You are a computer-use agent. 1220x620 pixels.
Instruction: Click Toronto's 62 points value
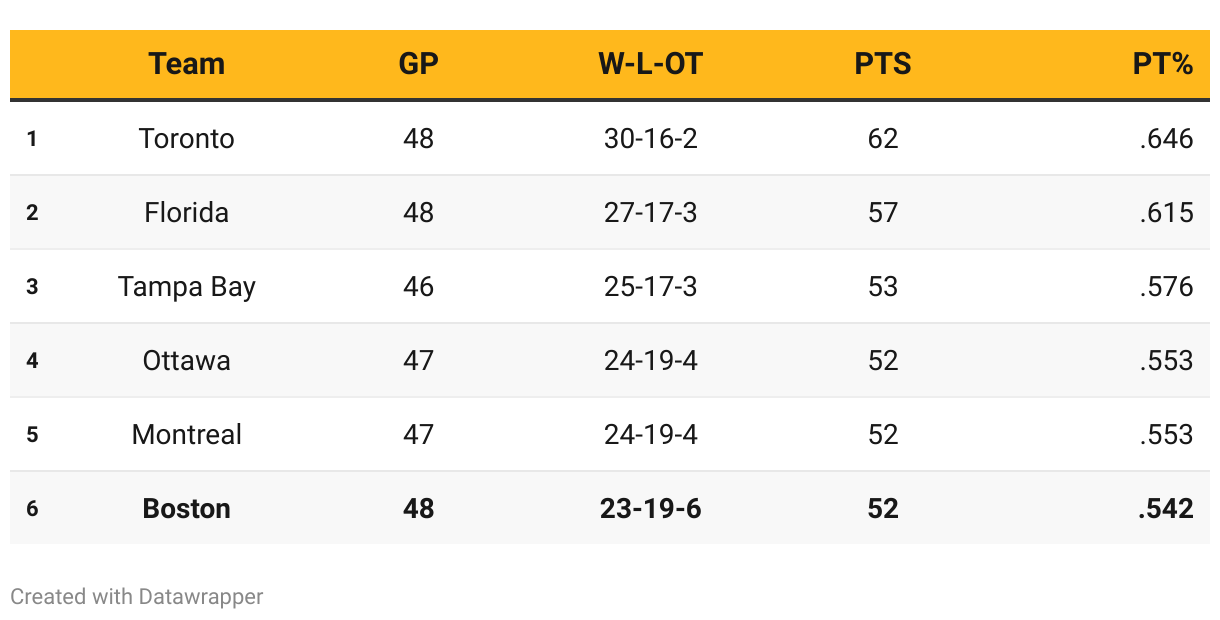pos(883,138)
